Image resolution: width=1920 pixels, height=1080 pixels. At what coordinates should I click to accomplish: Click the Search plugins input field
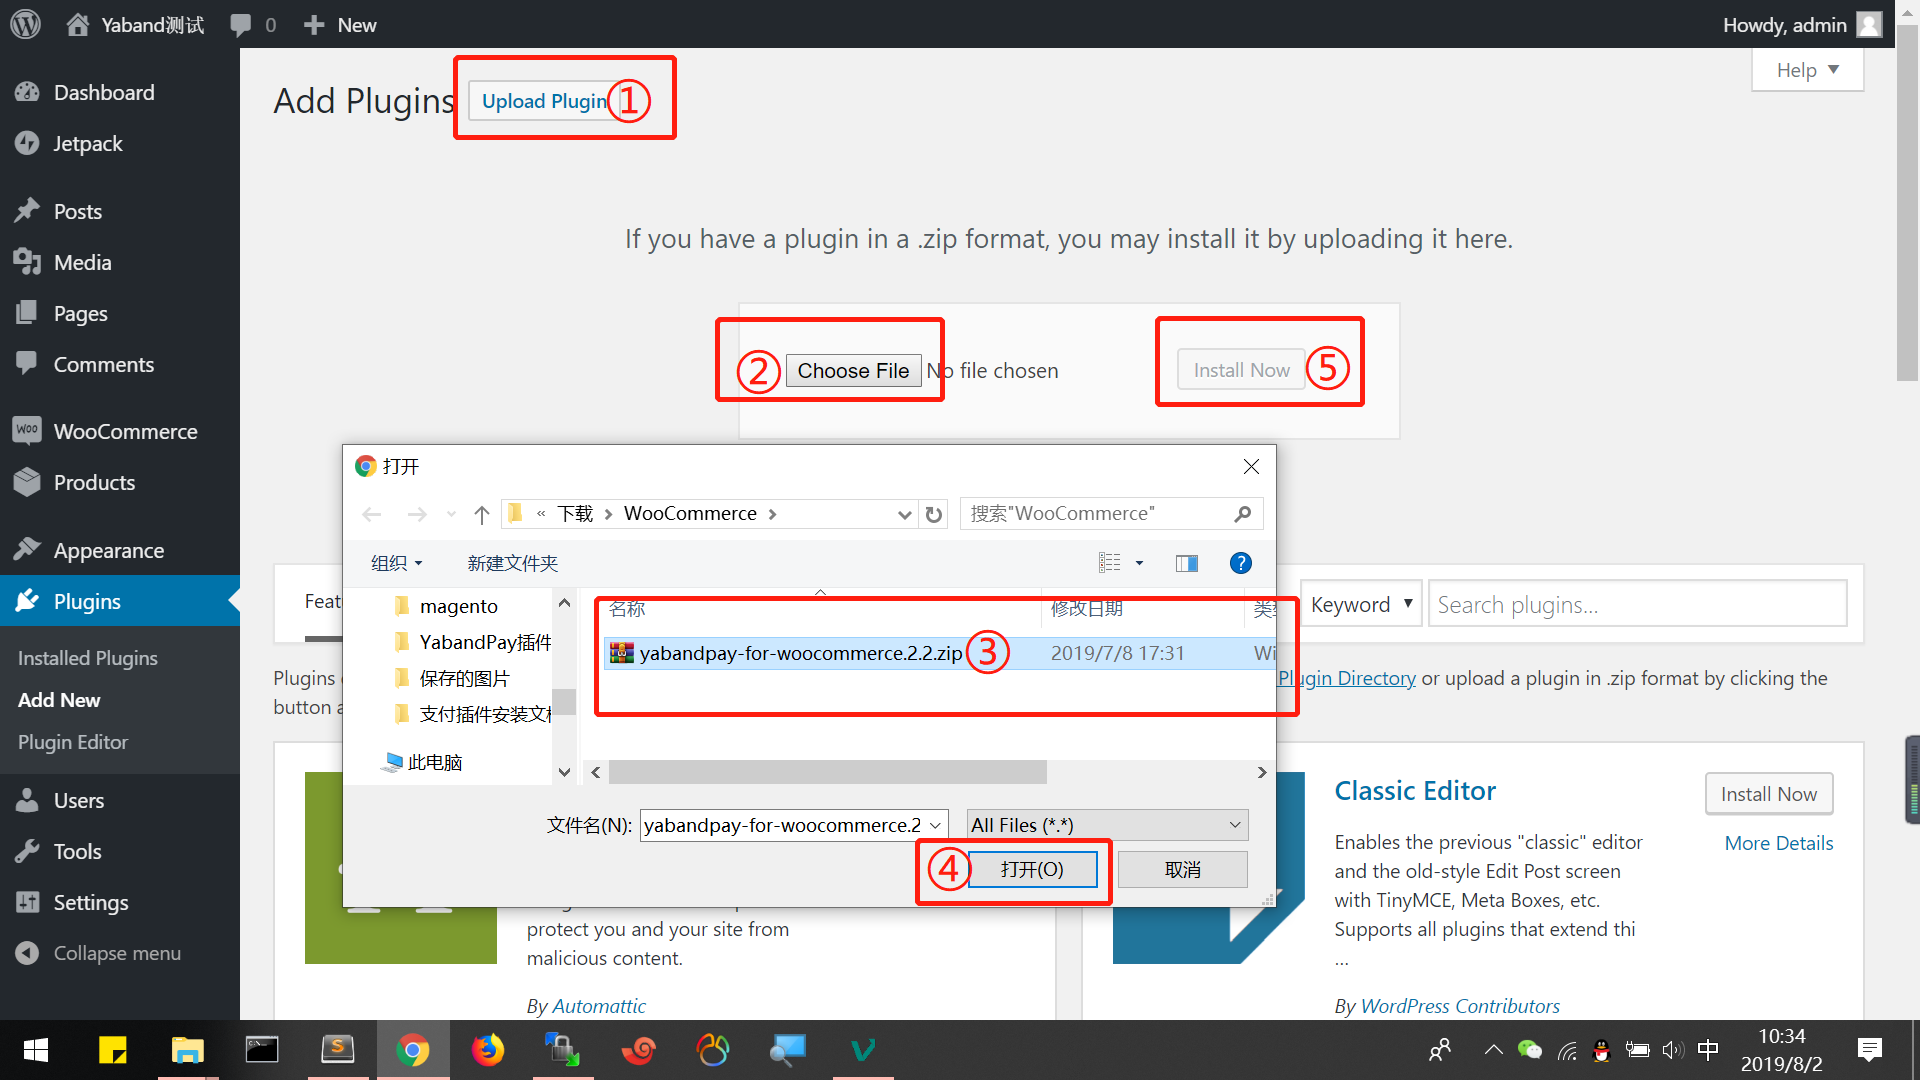point(1636,604)
